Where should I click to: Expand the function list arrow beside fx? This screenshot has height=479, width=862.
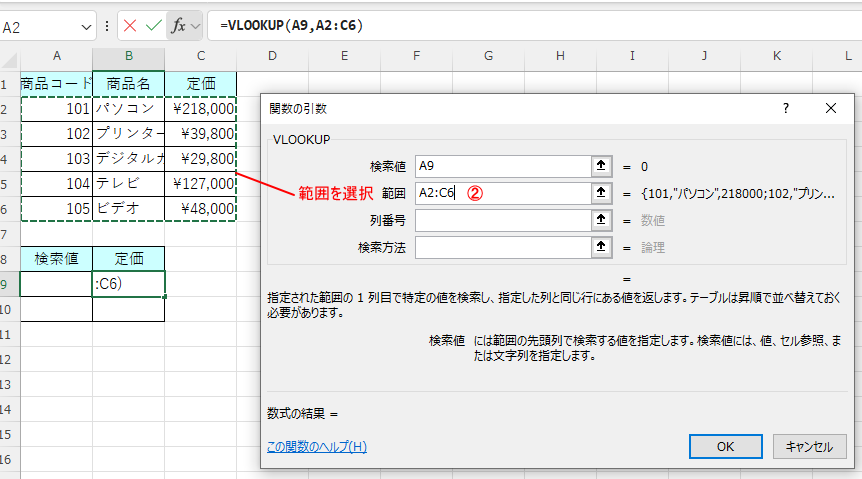[196, 26]
